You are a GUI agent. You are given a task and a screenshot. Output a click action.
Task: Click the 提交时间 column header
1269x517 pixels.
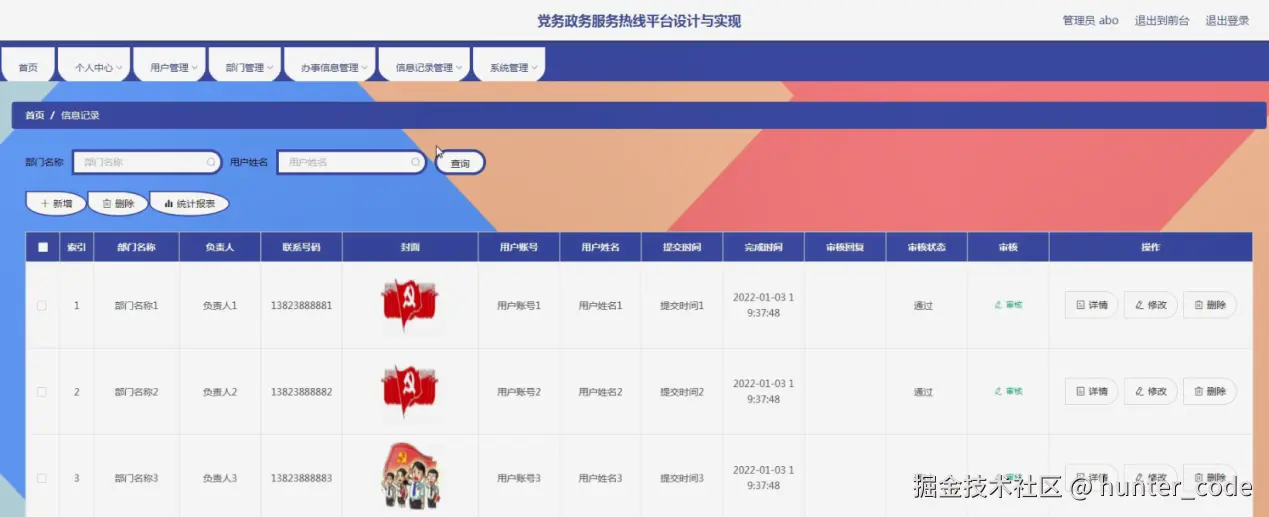(x=682, y=247)
